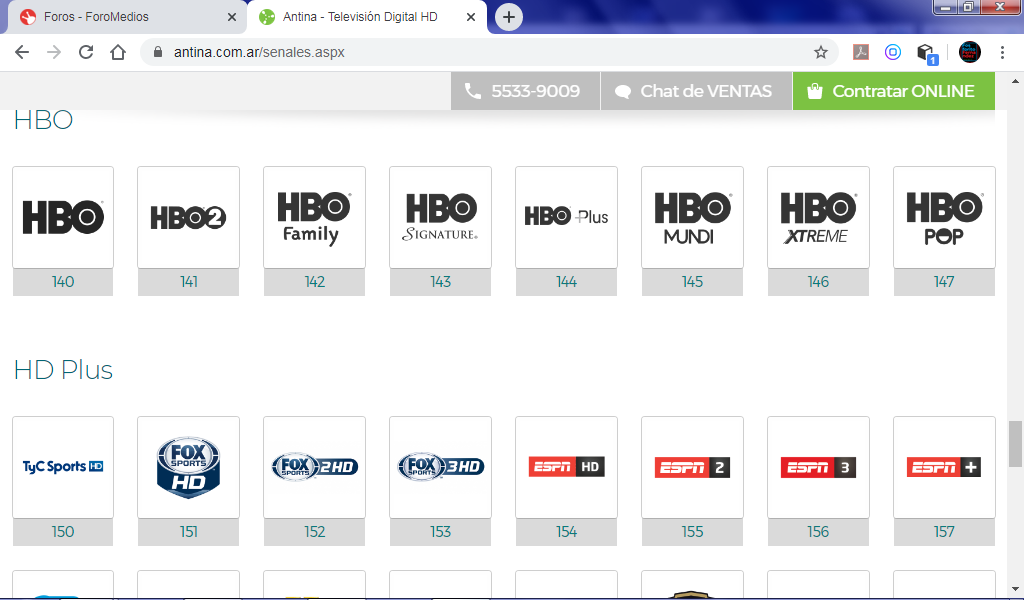
Task: Open the cube extension with badge 1
Action: point(927,53)
